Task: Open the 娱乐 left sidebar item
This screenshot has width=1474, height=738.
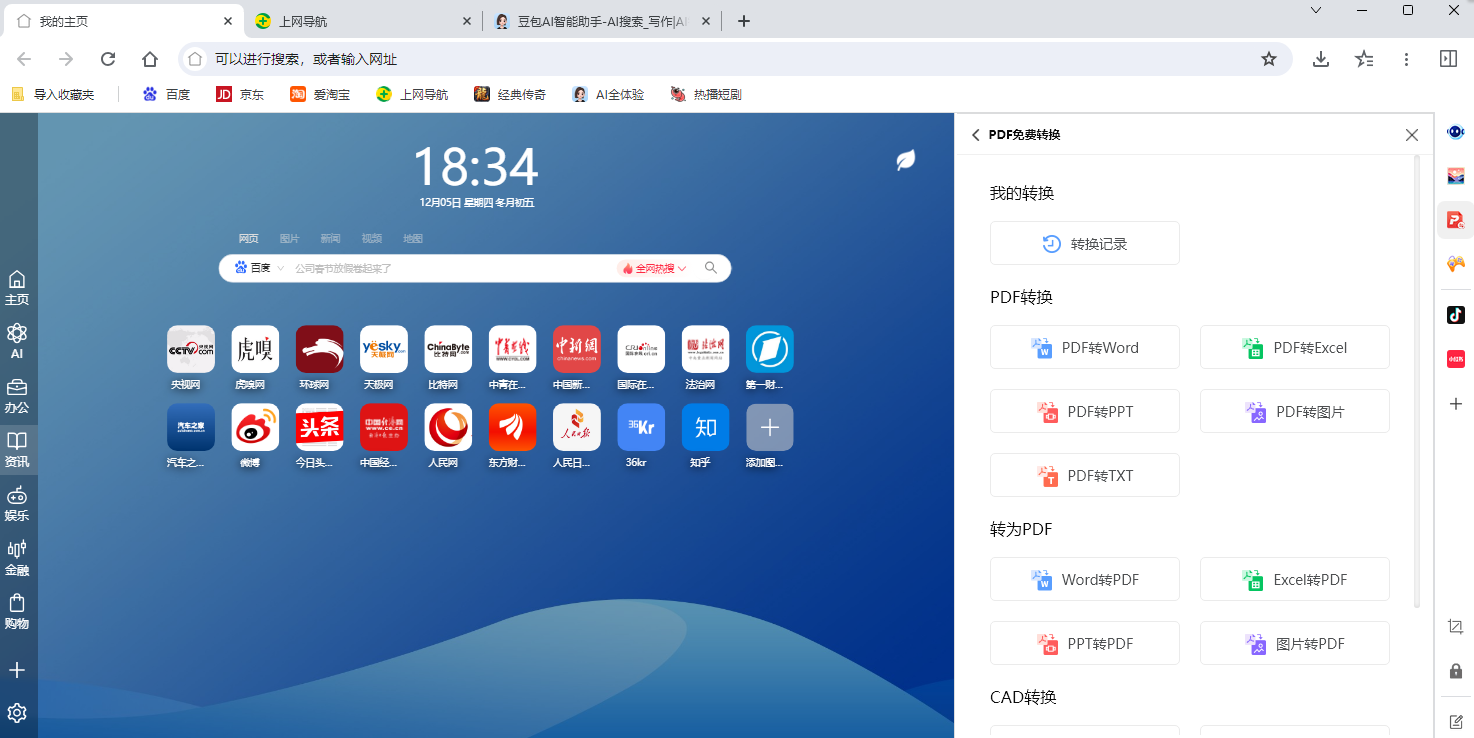Action: click(17, 504)
